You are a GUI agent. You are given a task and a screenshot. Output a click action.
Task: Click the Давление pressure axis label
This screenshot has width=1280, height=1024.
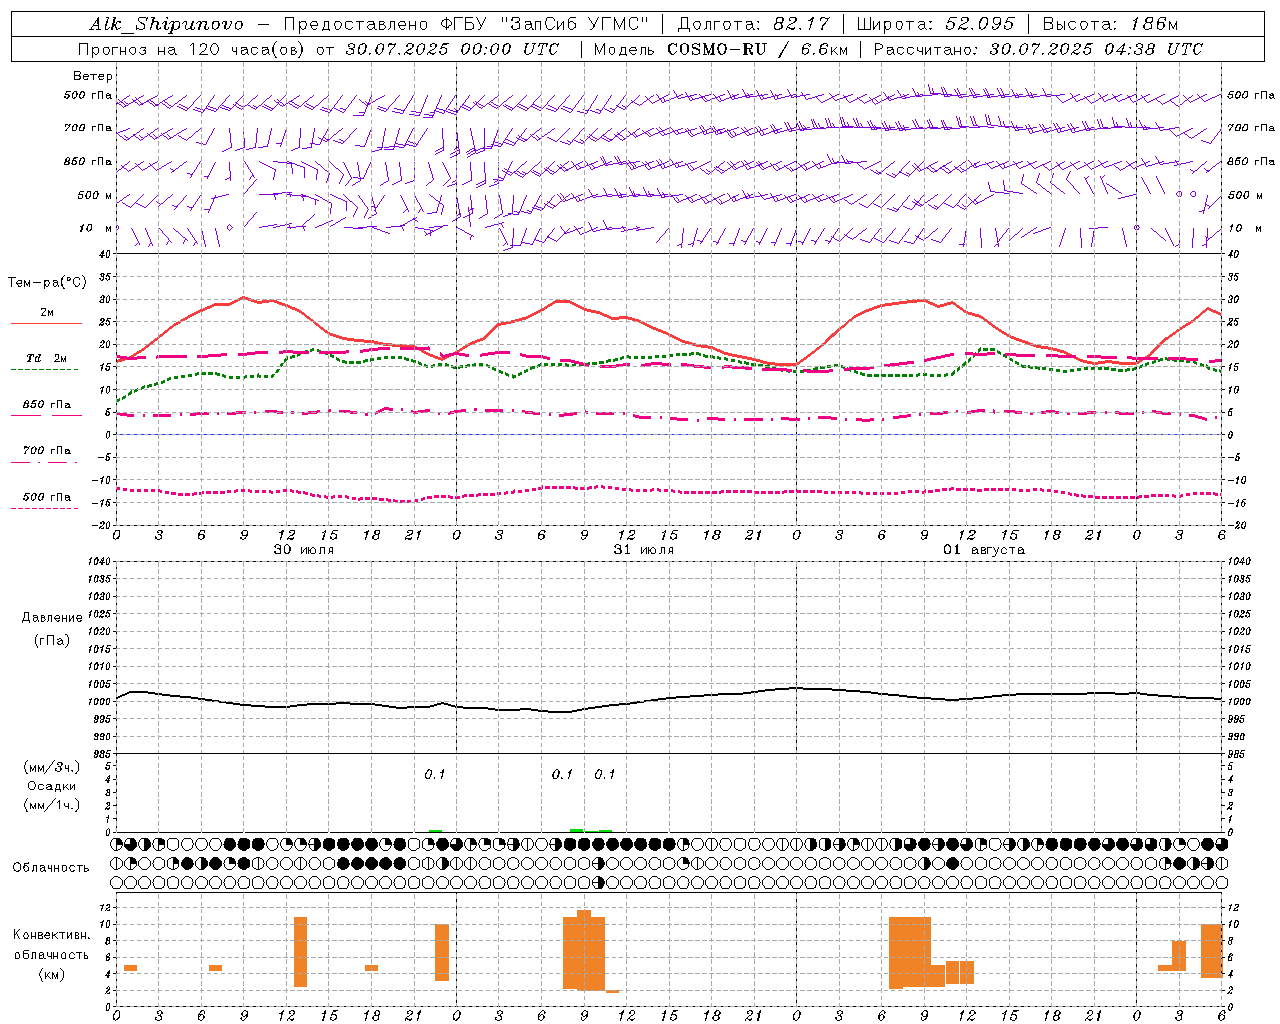(x=52, y=618)
